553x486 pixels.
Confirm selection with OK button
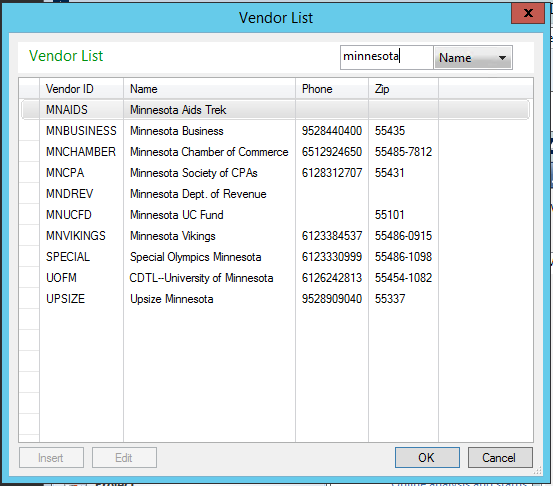coord(427,457)
